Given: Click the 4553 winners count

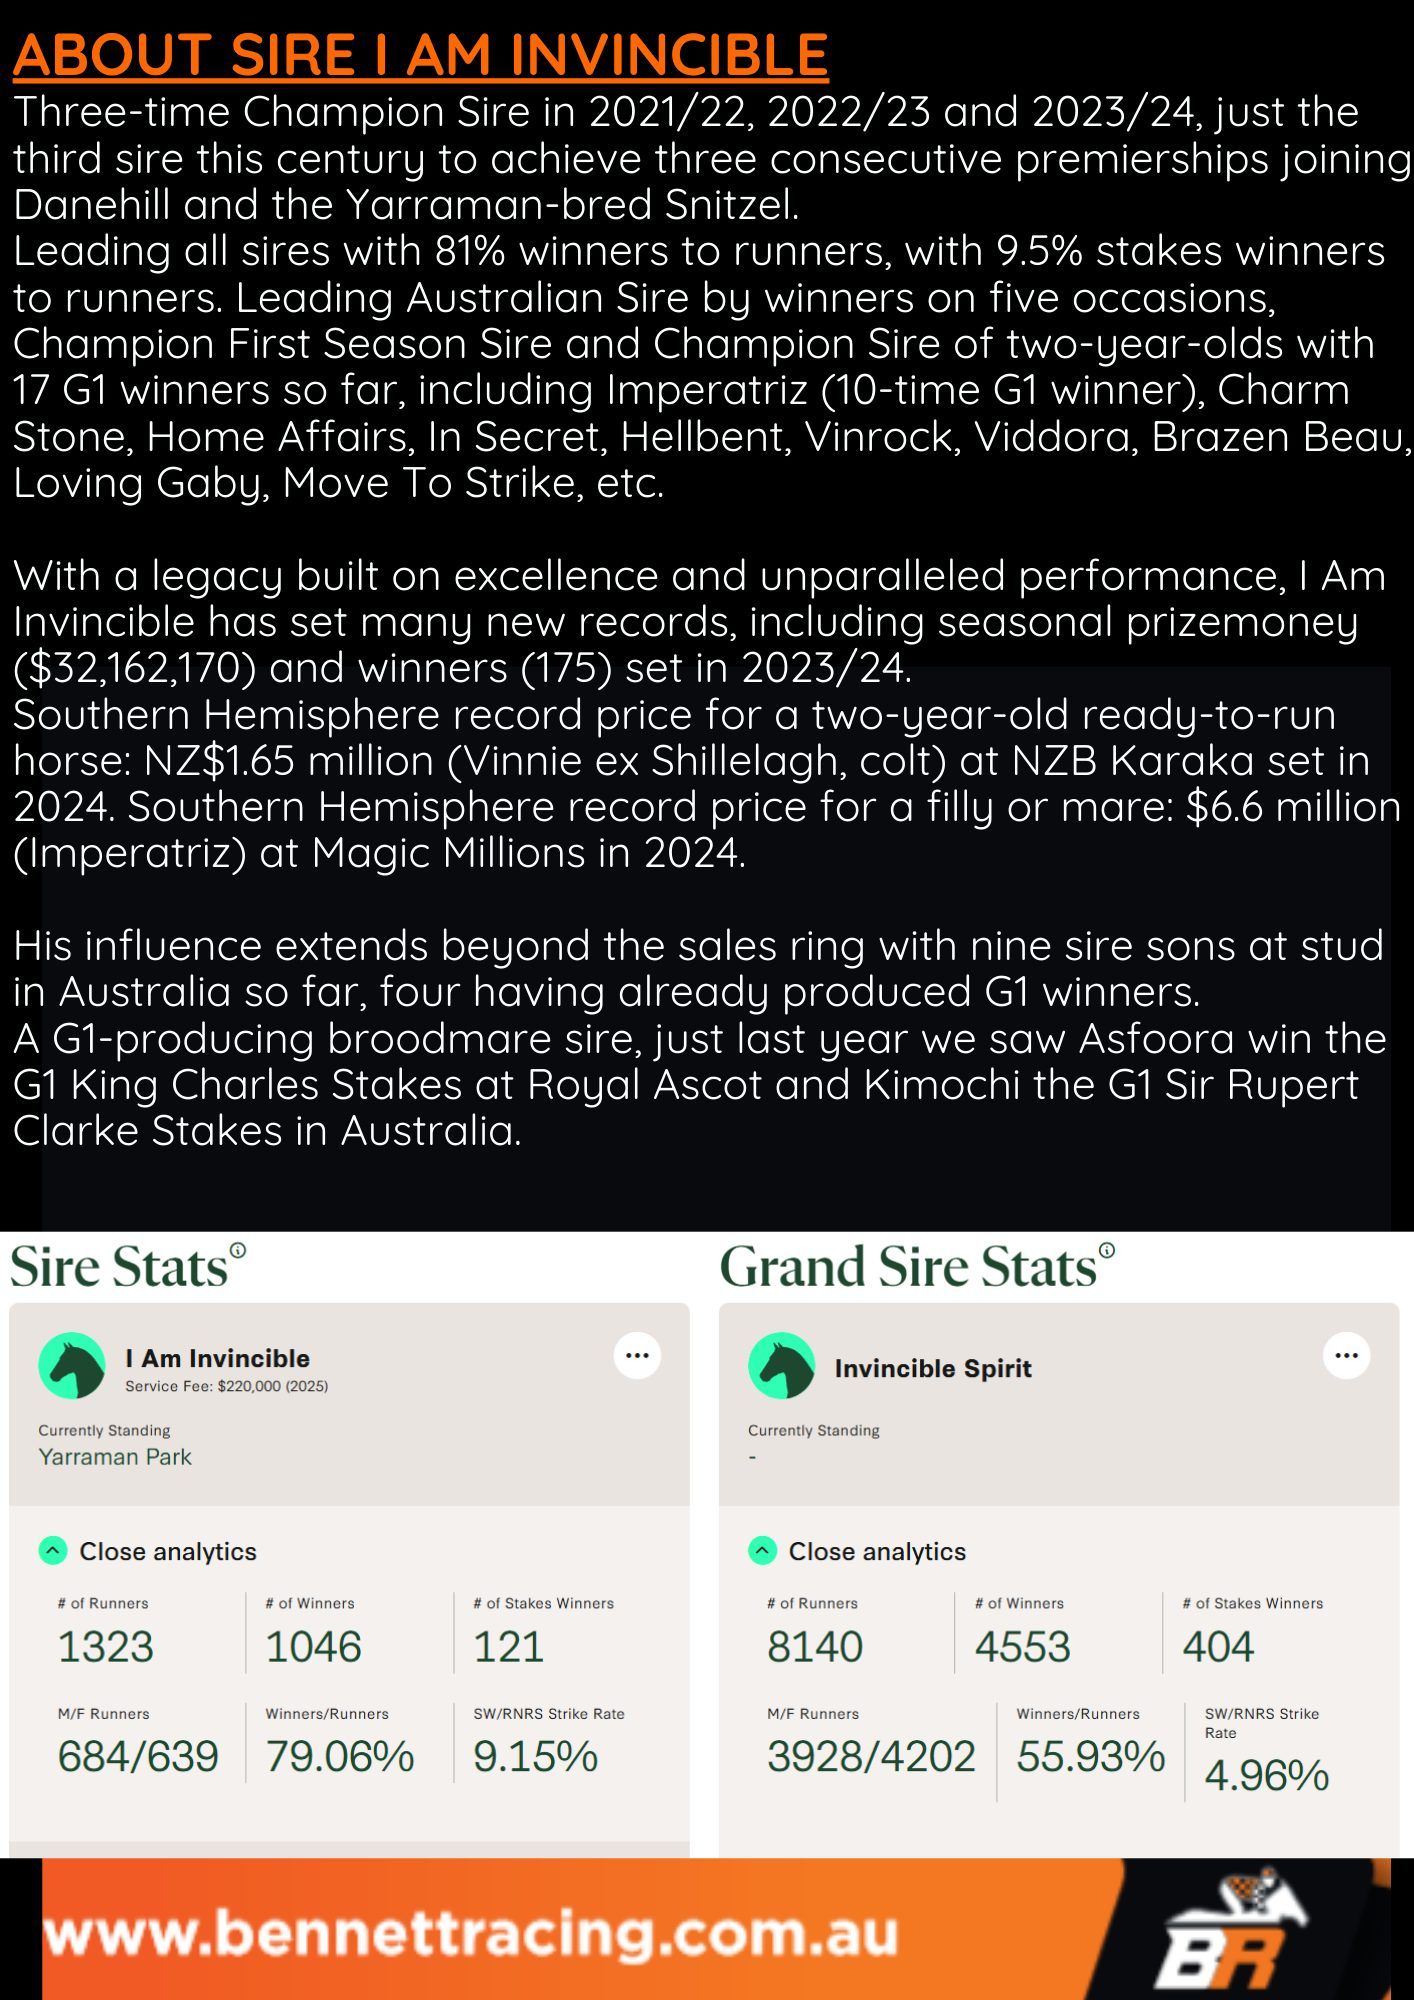Looking at the screenshot, I should [x=1022, y=1647].
